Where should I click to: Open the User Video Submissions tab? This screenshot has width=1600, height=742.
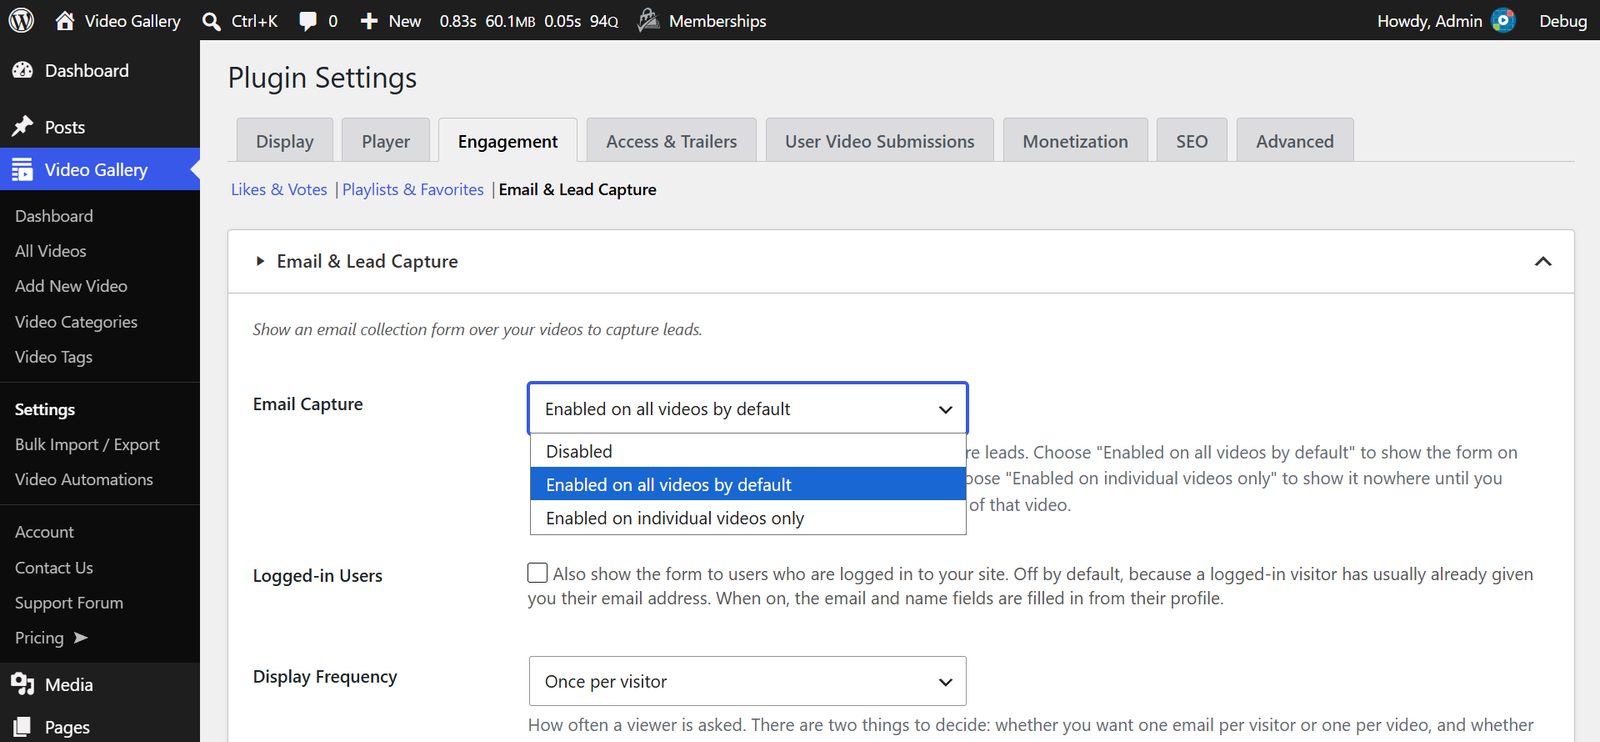coord(880,141)
